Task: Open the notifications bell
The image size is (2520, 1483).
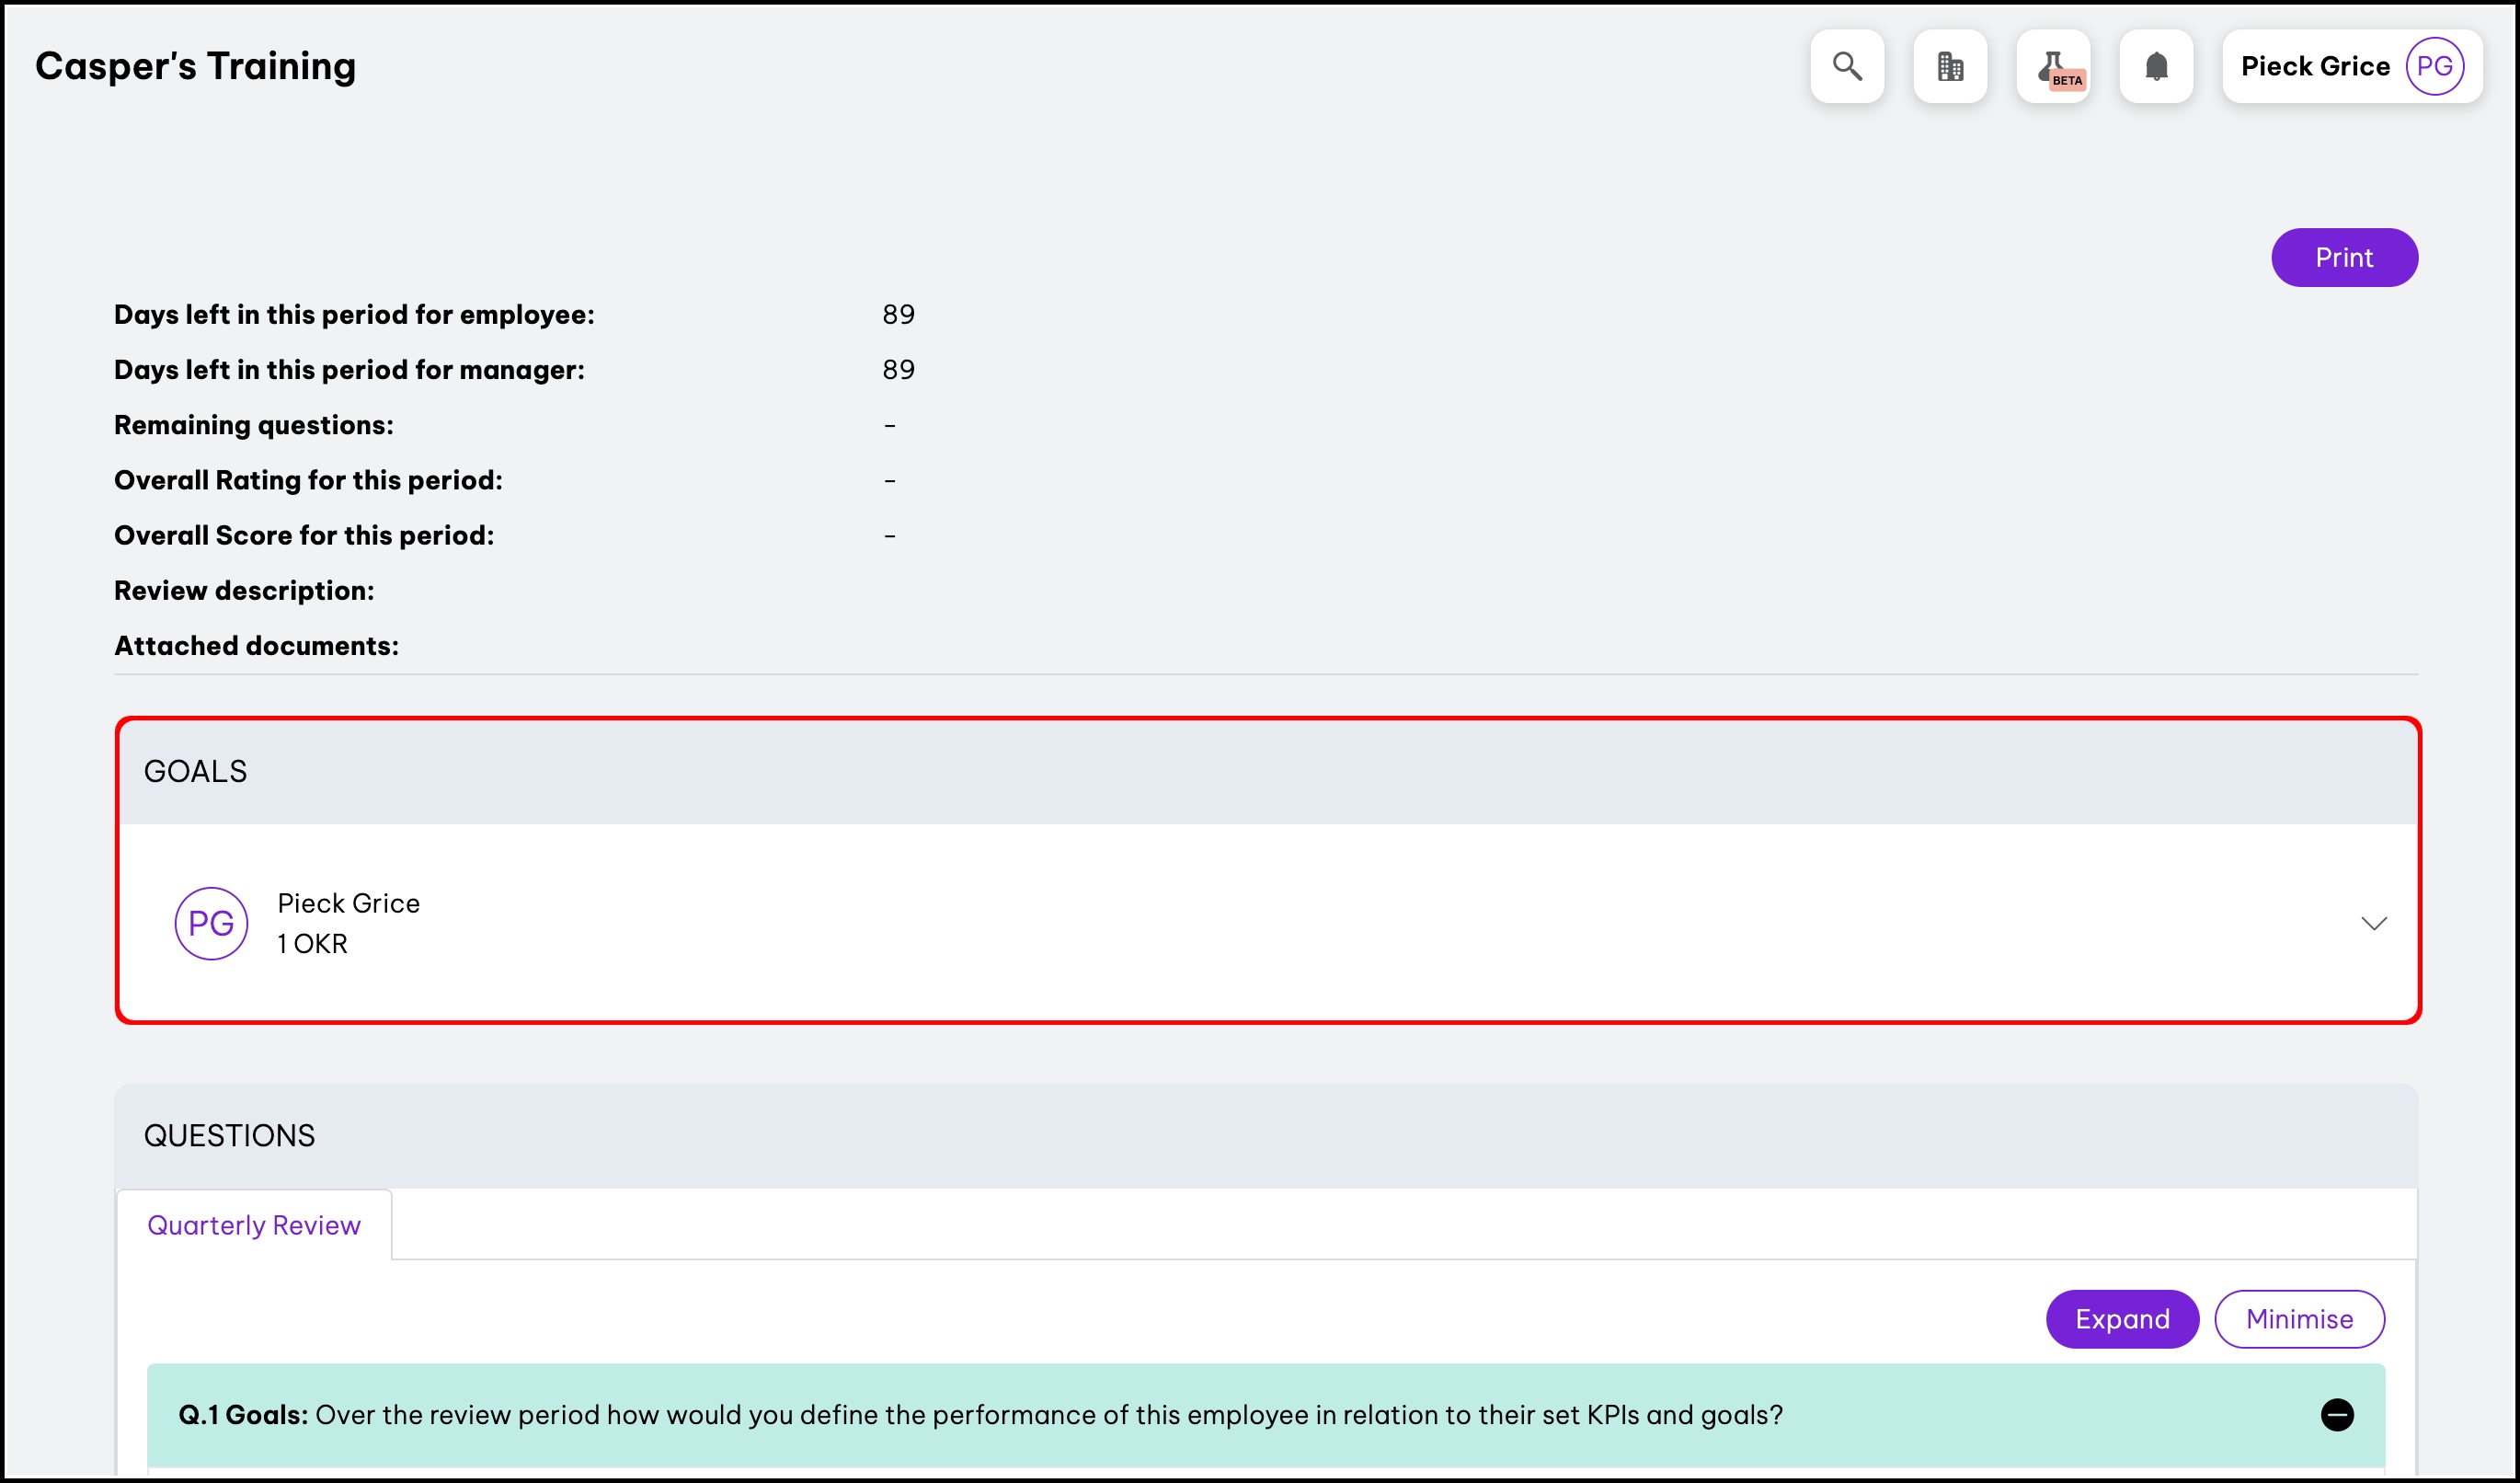Action: point(2156,66)
